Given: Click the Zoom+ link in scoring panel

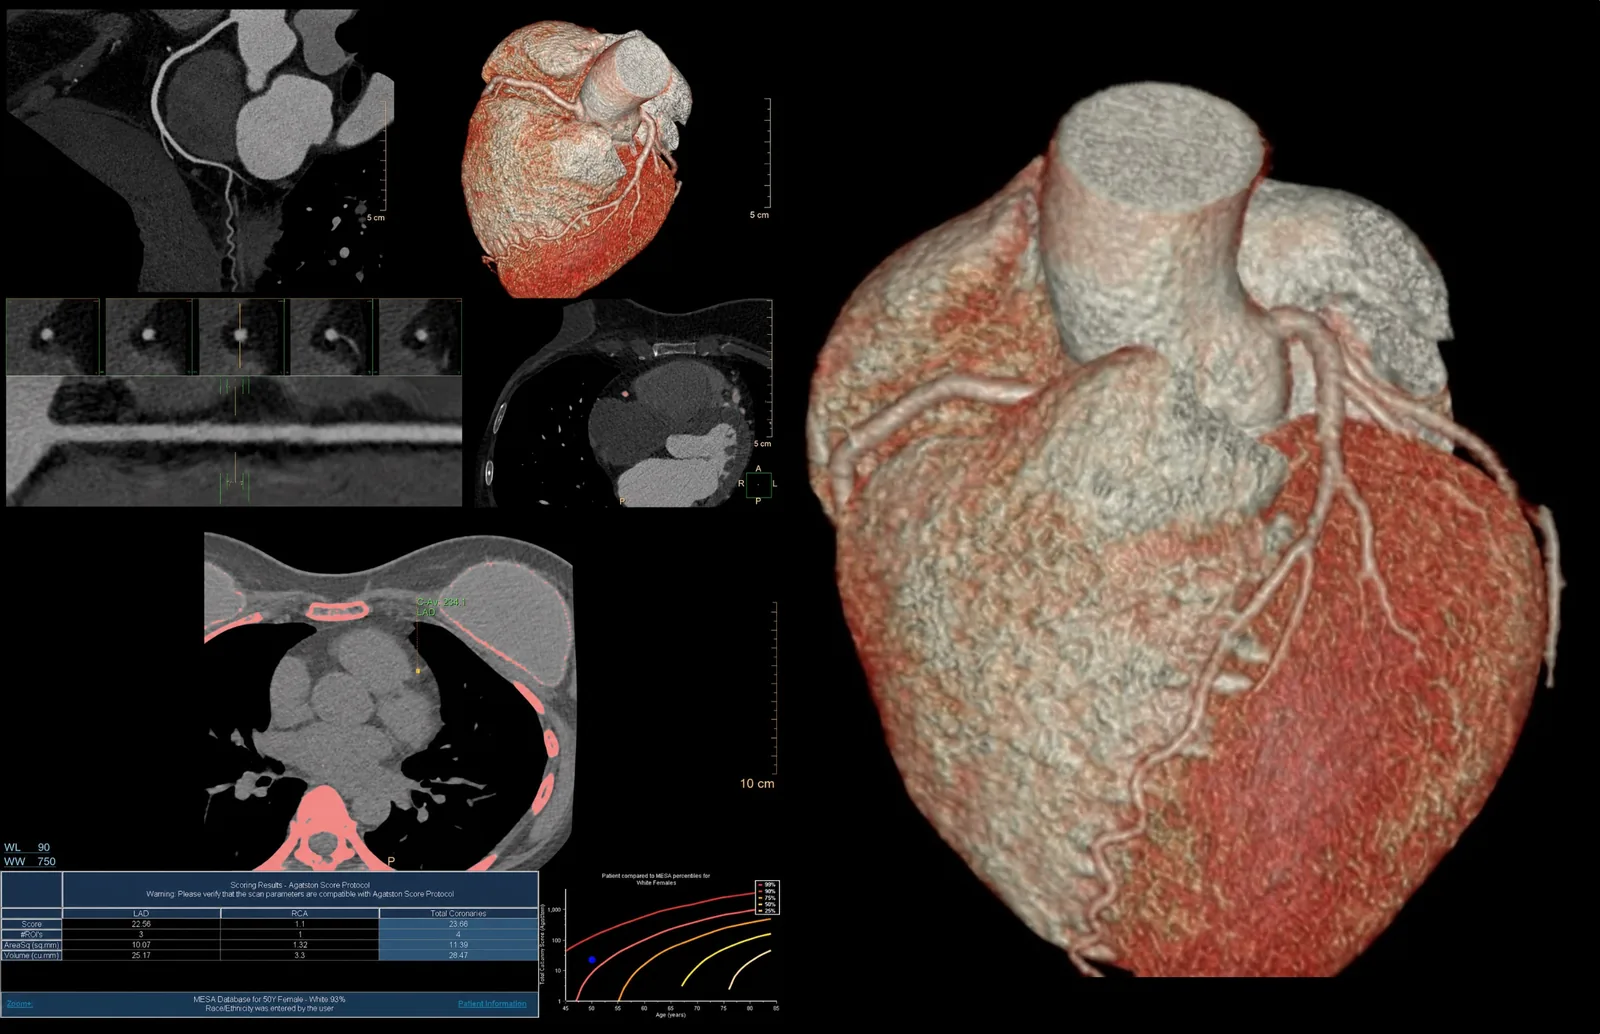Looking at the screenshot, I should click(x=19, y=1003).
